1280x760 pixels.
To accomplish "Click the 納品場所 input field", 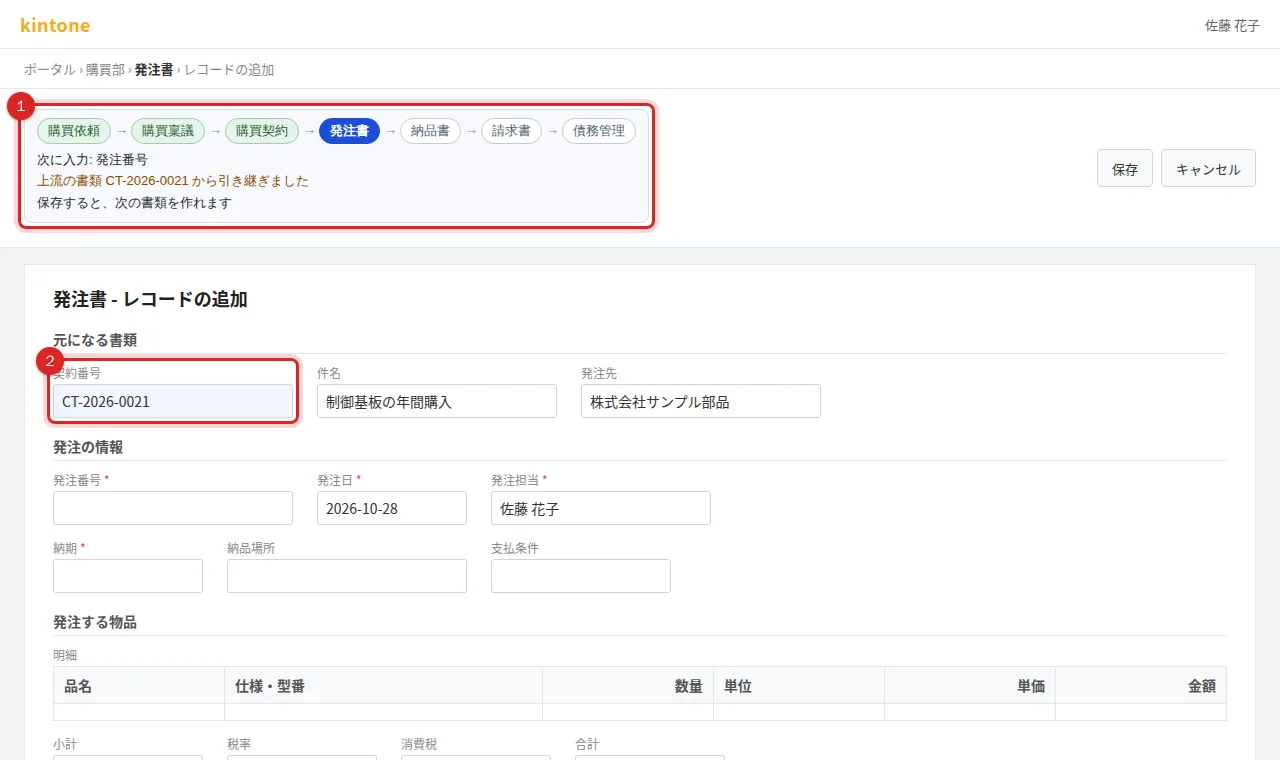I will coord(347,576).
